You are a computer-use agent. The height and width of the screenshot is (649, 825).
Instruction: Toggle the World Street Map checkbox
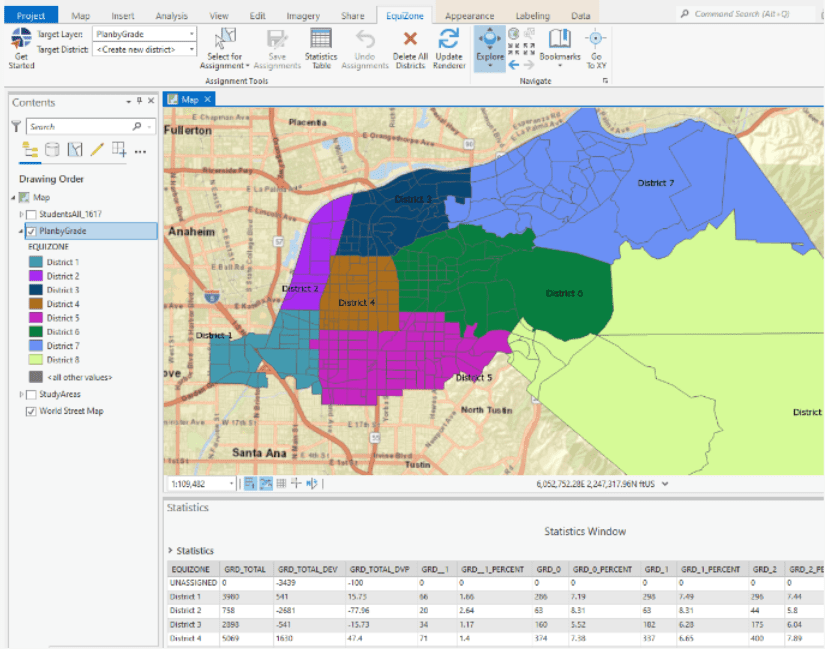point(31,411)
